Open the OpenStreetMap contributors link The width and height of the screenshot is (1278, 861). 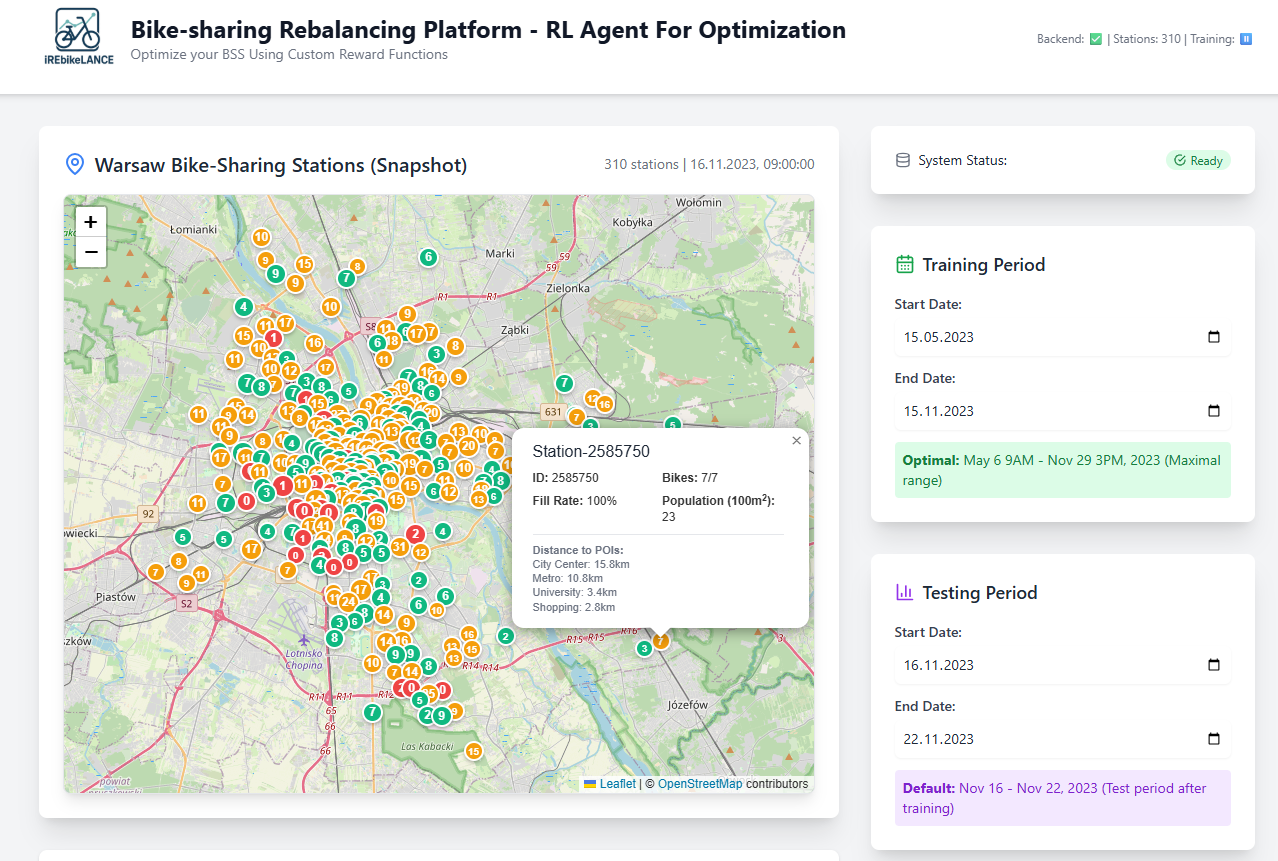(700, 784)
